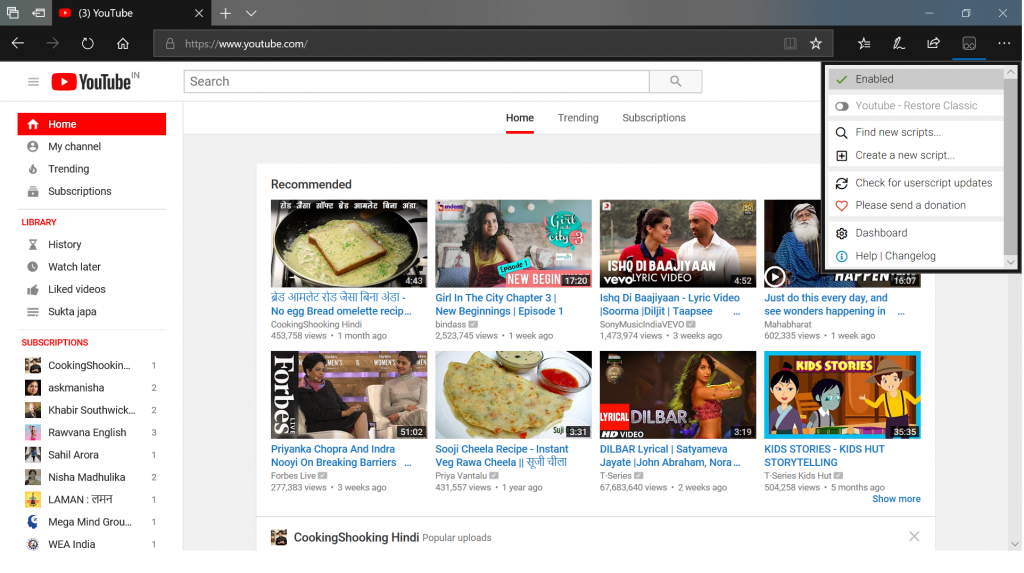Toggle reading view icon in address bar
Screen dimensions: 1024x573
click(x=790, y=44)
